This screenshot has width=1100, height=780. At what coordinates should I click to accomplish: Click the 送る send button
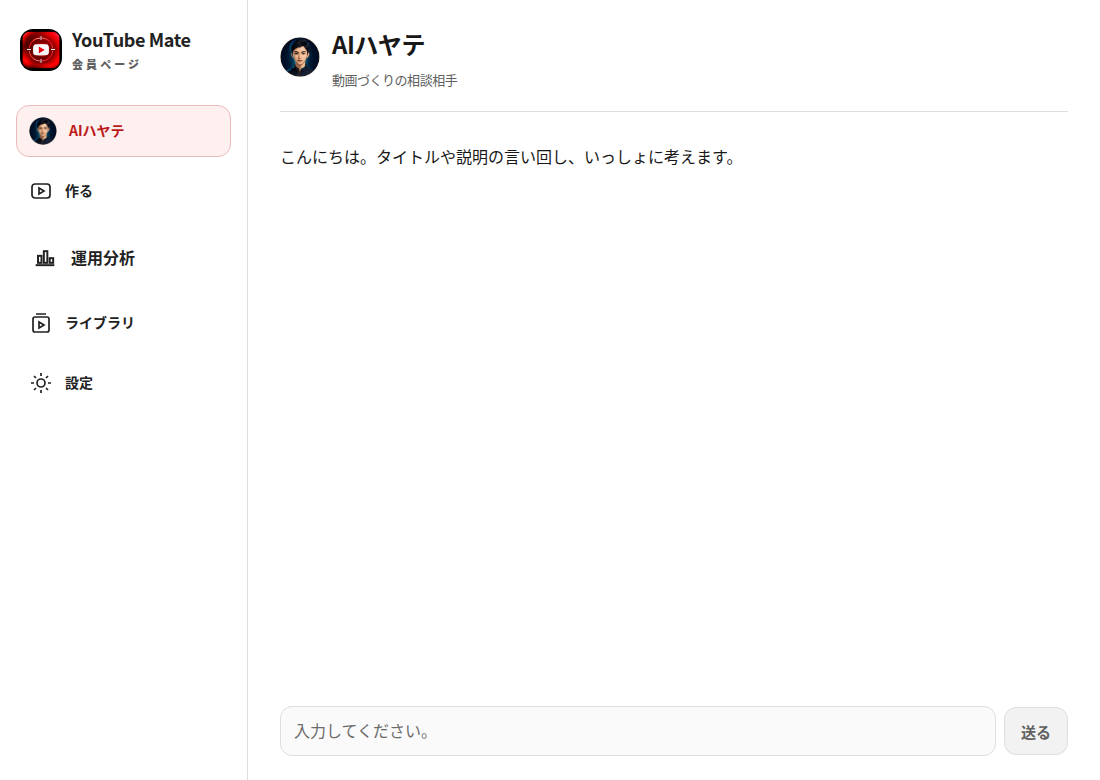click(1035, 732)
